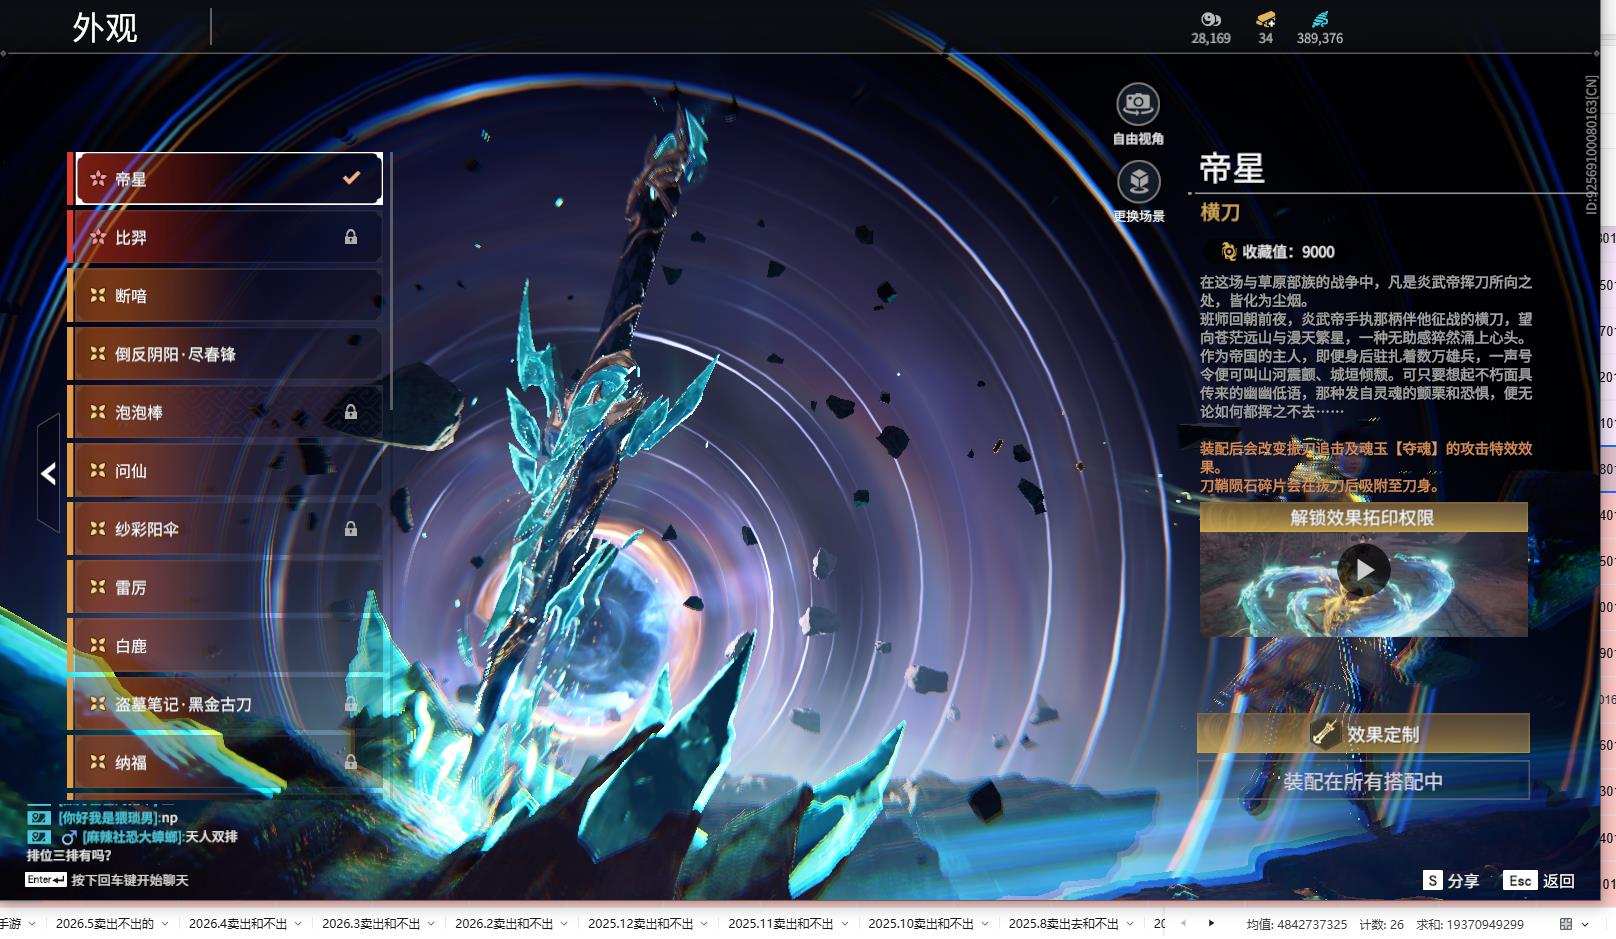The image size is (1616, 939).
Task: Click the teal feather currency icon
Action: click(x=1320, y=19)
